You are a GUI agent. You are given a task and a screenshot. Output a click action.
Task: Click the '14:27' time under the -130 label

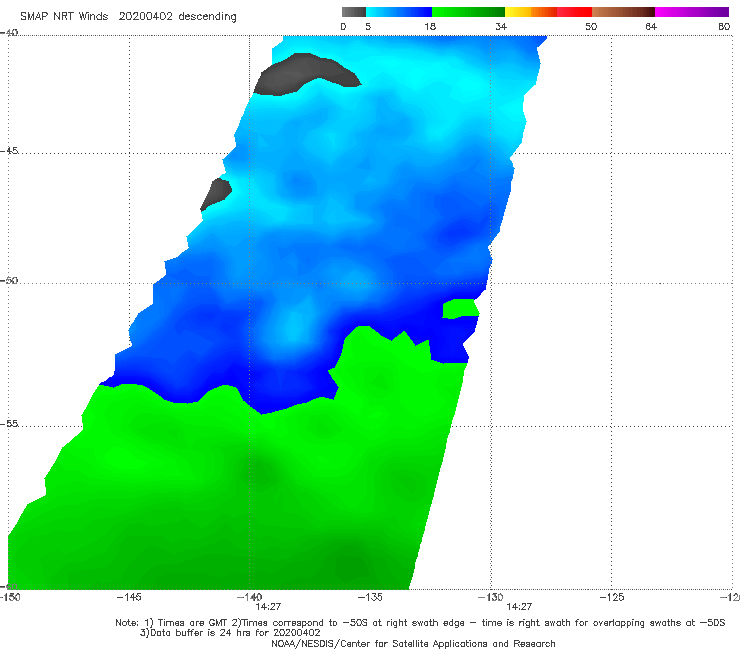click(519, 607)
